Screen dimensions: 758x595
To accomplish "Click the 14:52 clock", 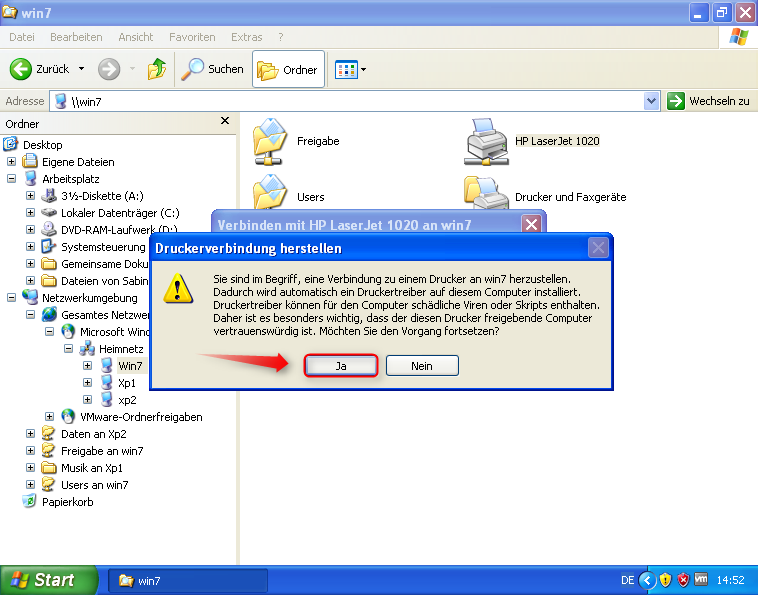I will tap(730, 580).
